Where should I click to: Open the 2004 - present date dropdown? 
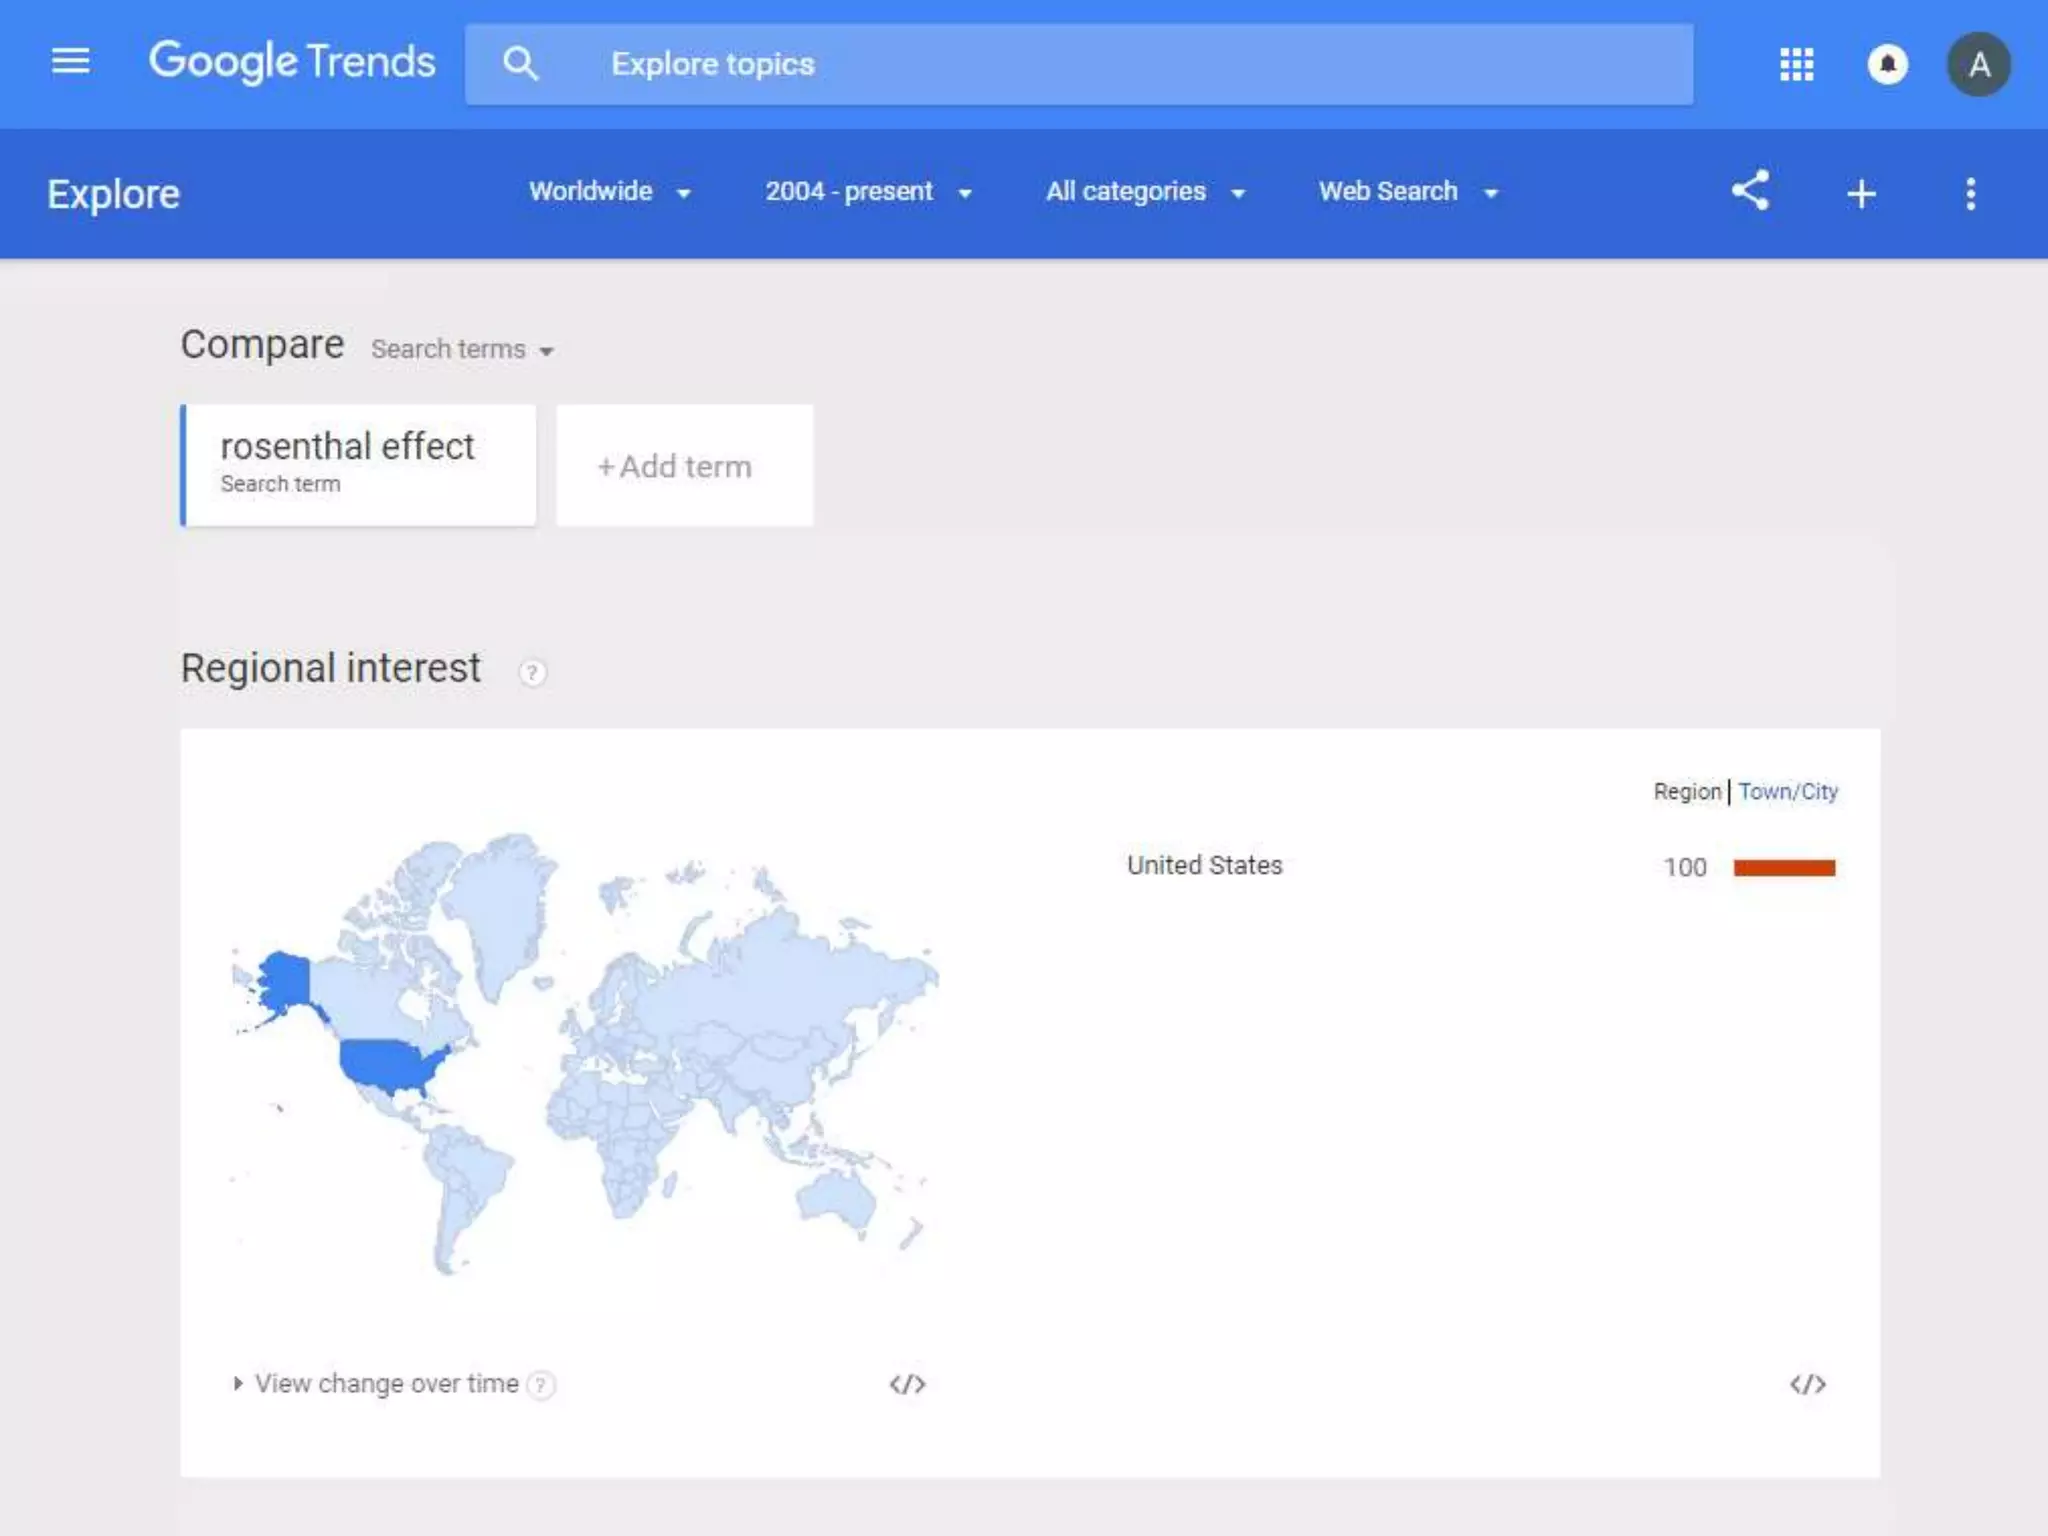[x=868, y=192]
